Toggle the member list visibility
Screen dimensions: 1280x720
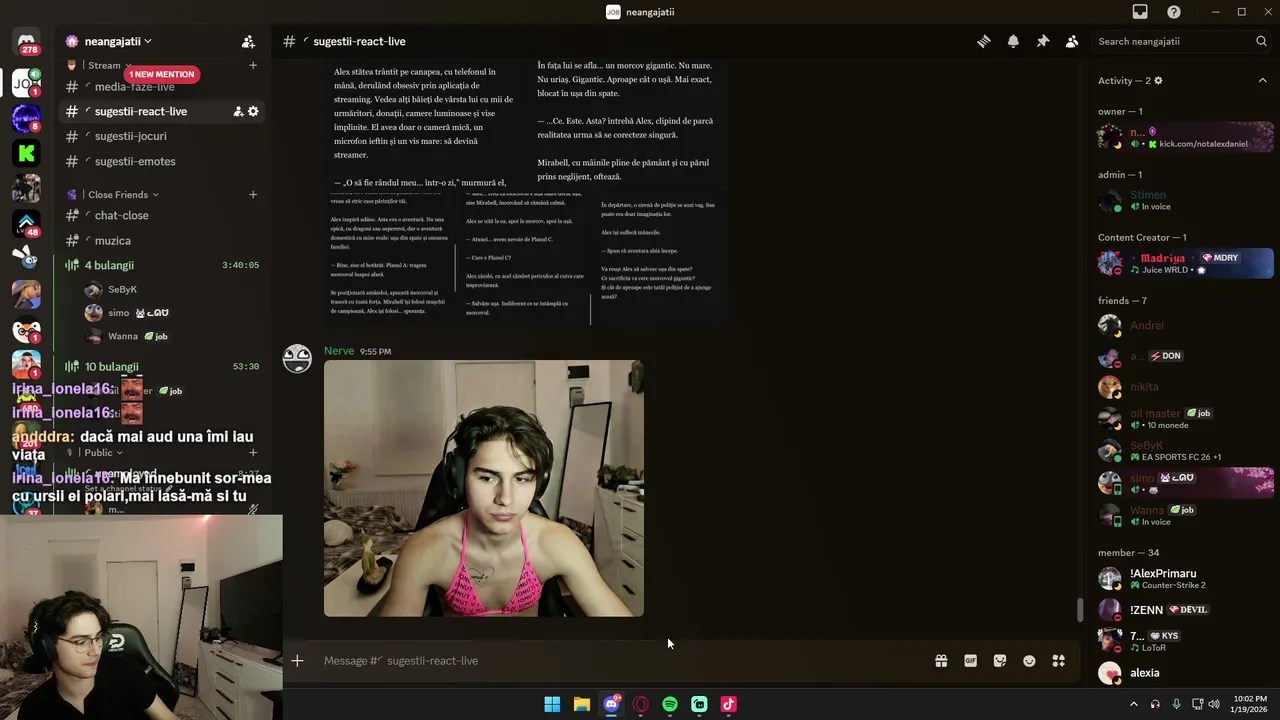(1072, 41)
